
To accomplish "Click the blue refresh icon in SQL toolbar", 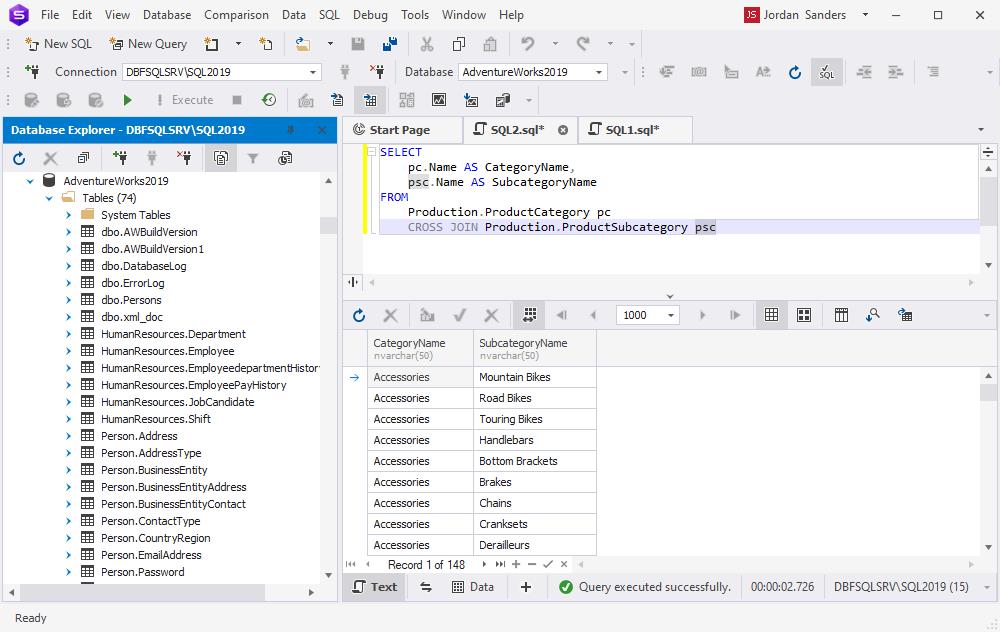I will pos(795,72).
